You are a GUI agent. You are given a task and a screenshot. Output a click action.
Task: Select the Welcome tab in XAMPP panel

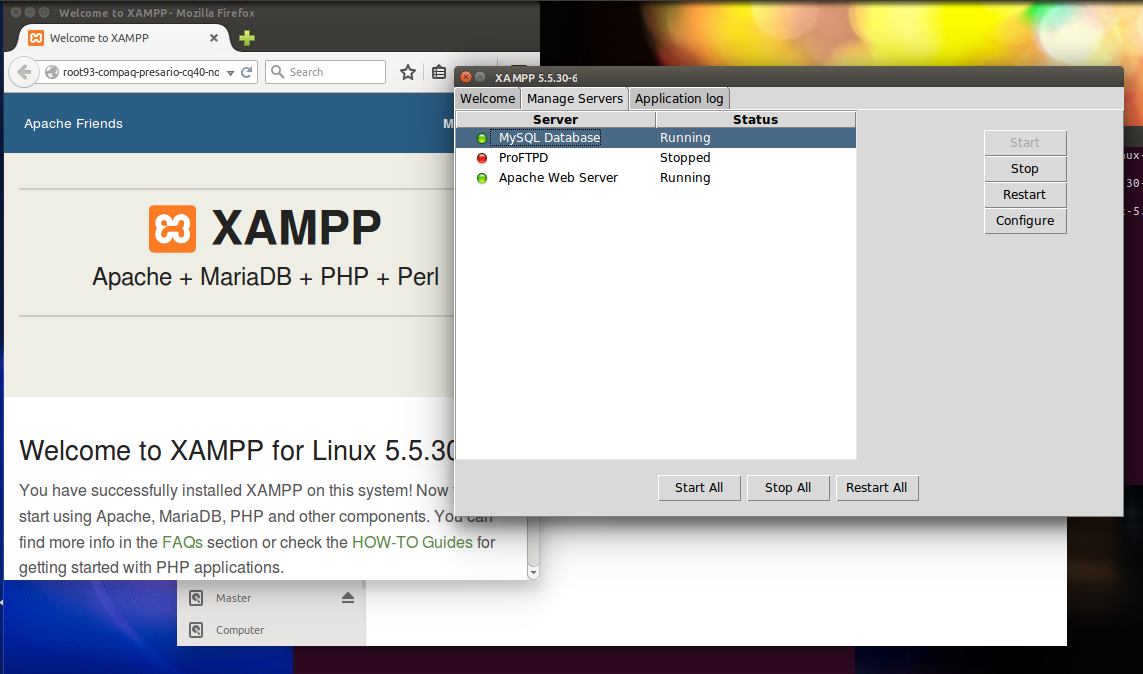point(487,98)
